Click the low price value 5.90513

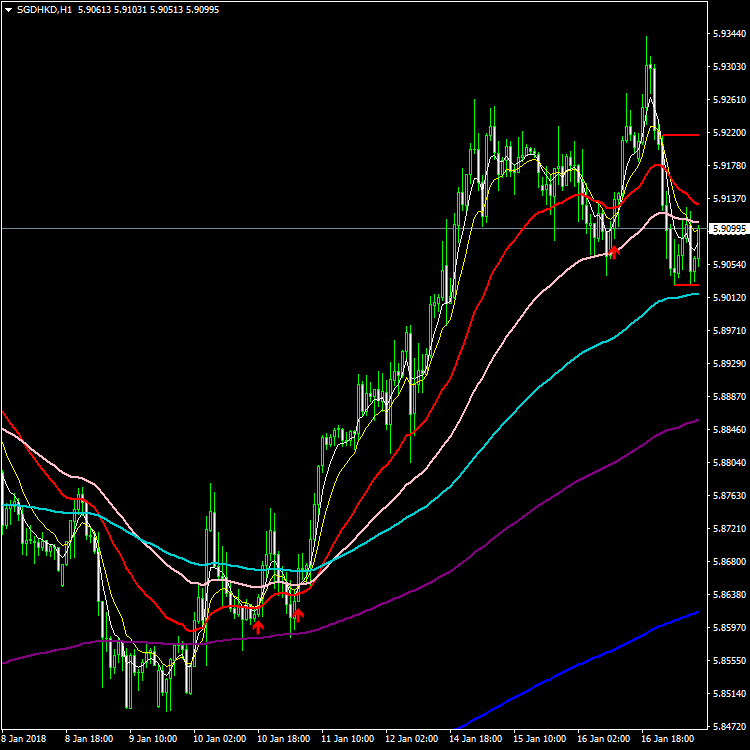pyautogui.click(x=166, y=10)
